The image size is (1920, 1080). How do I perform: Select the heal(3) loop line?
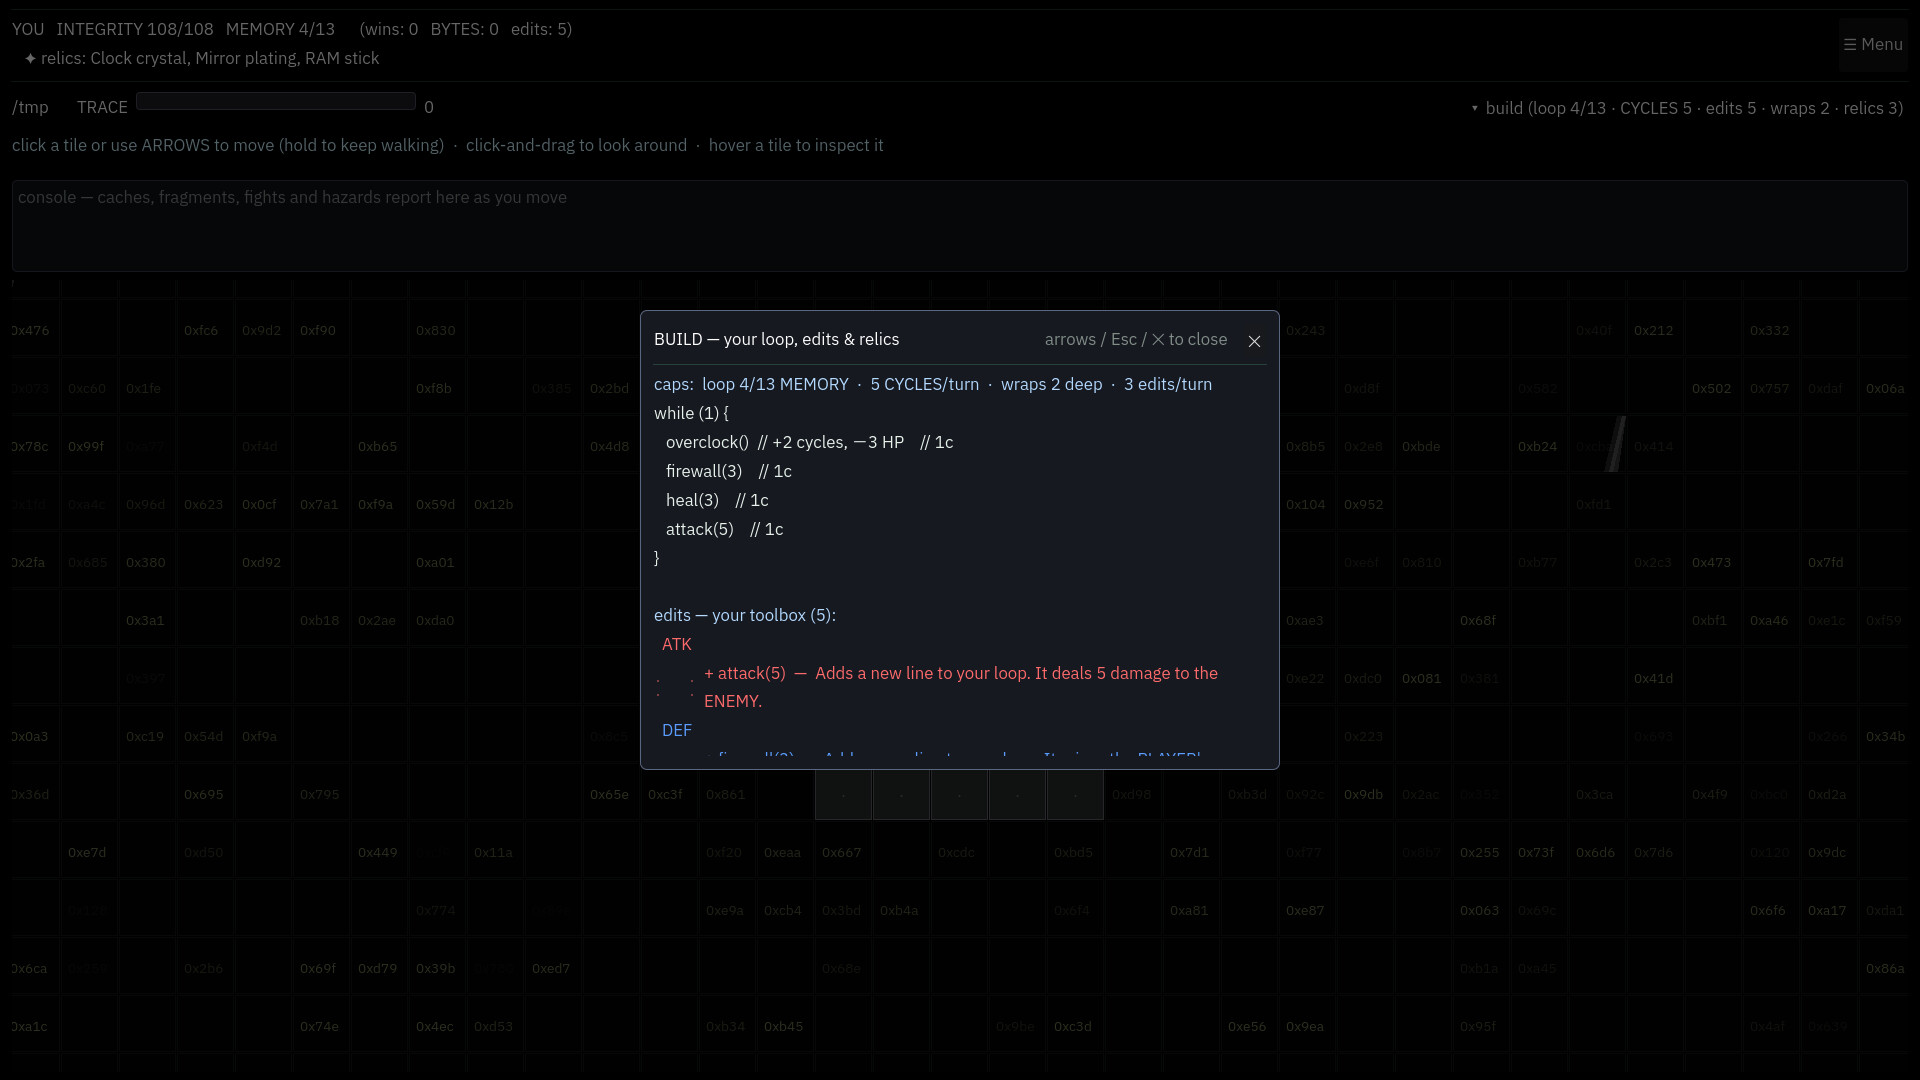point(716,500)
